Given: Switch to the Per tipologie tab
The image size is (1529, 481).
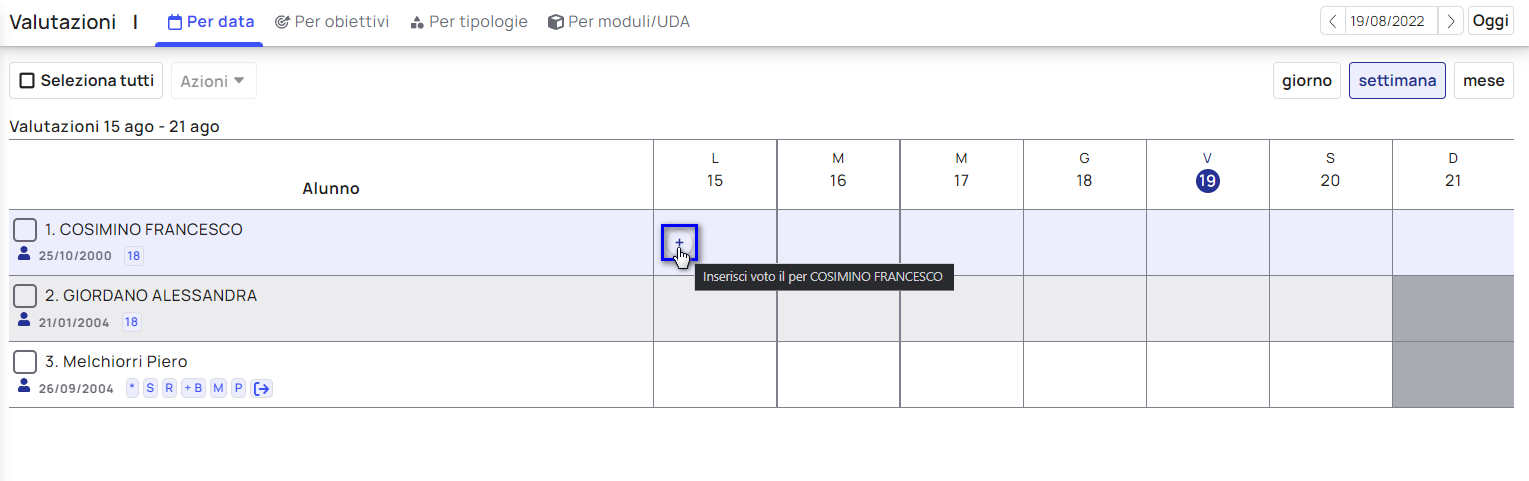Looking at the screenshot, I should (468, 22).
